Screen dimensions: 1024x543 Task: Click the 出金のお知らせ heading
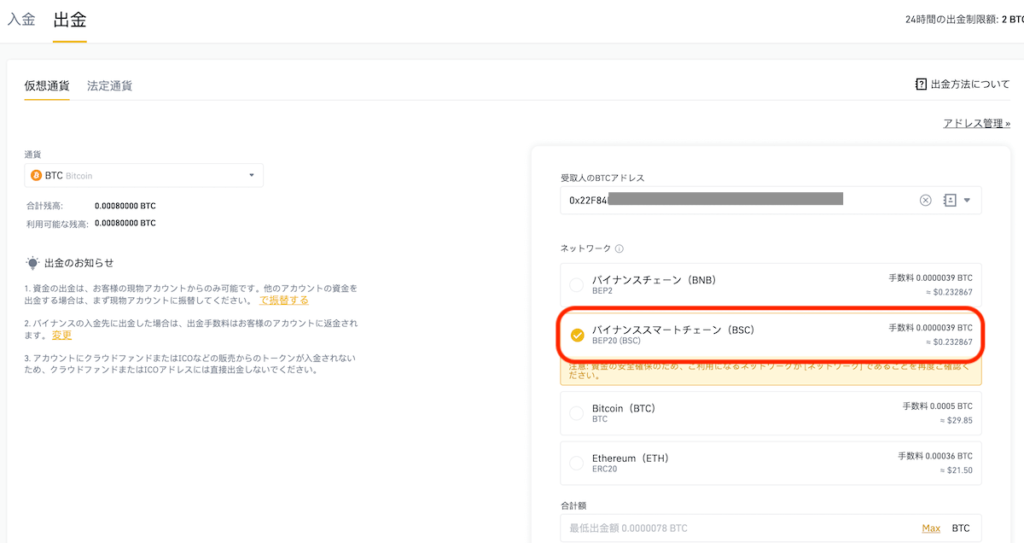pyautogui.click(x=79, y=263)
